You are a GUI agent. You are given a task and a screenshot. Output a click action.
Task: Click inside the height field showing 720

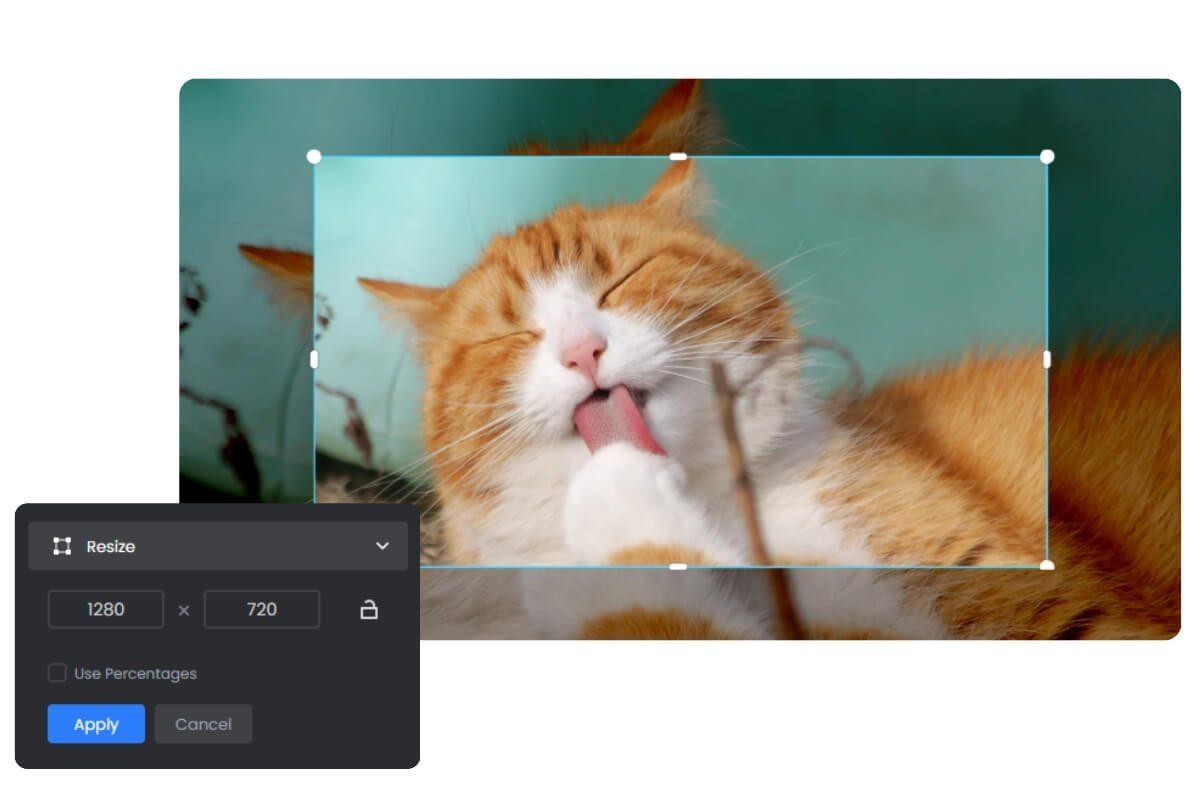click(x=261, y=609)
